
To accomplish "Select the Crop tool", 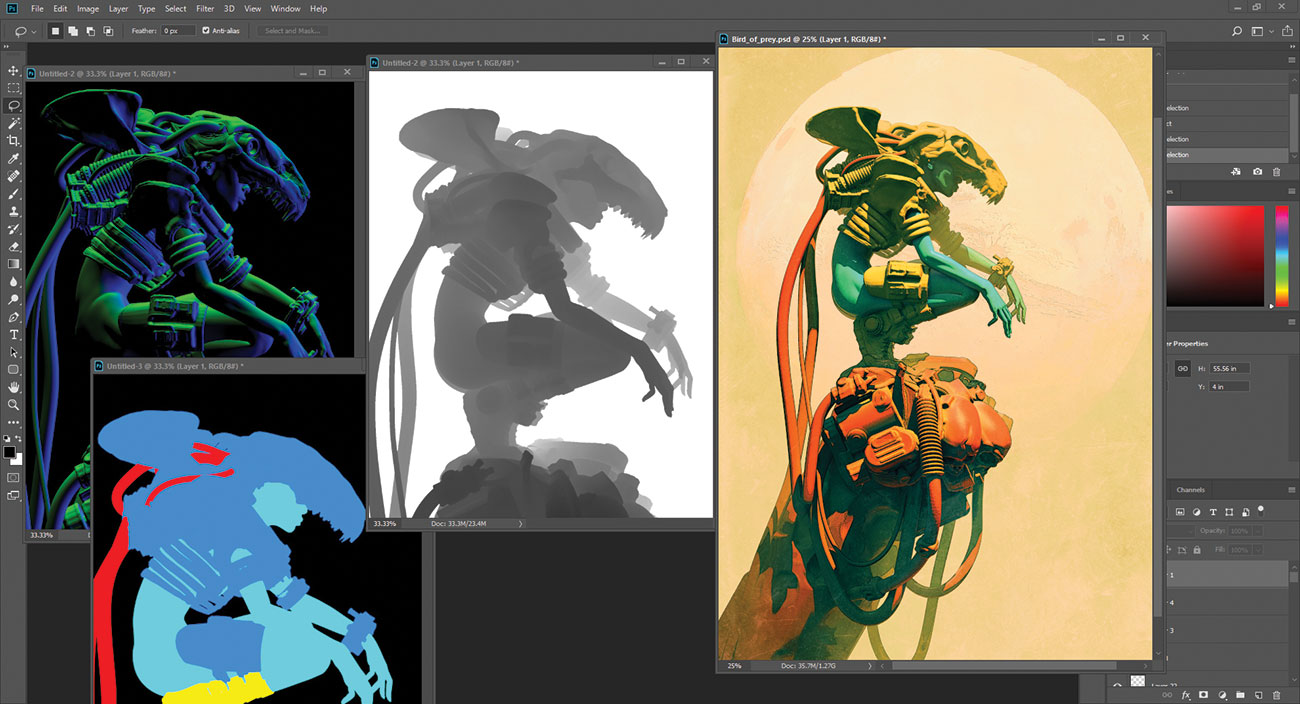I will [x=14, y=141].
